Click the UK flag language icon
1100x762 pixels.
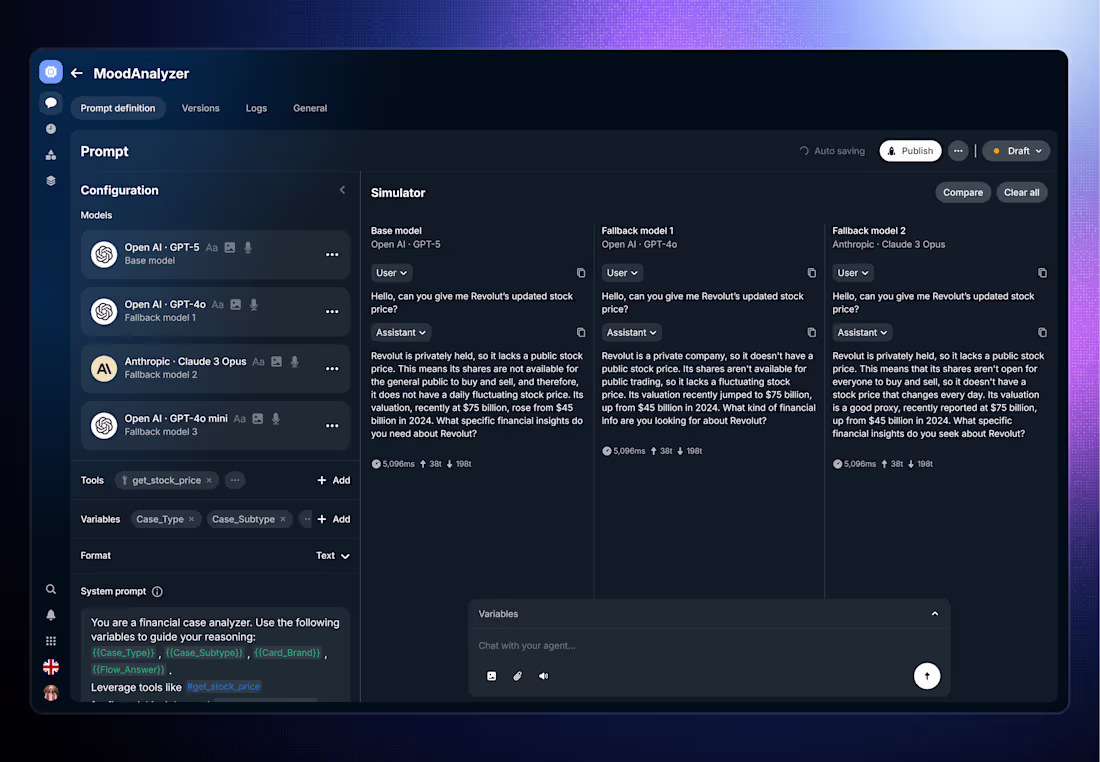click(x=51, y=667)
